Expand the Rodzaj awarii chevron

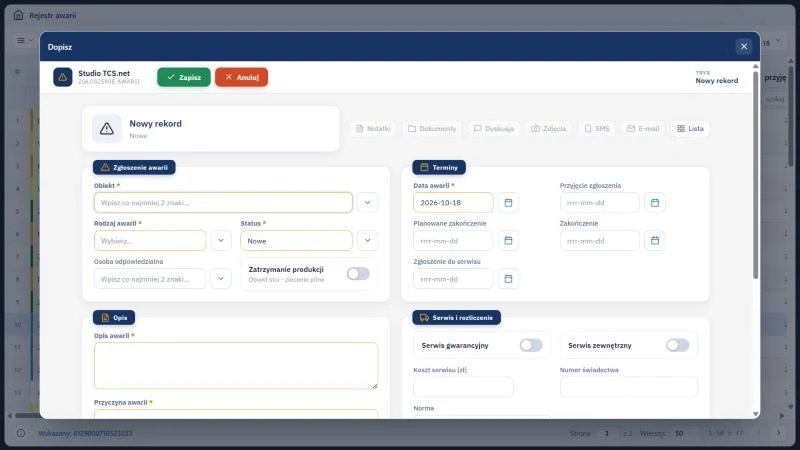tap(221, 241)
